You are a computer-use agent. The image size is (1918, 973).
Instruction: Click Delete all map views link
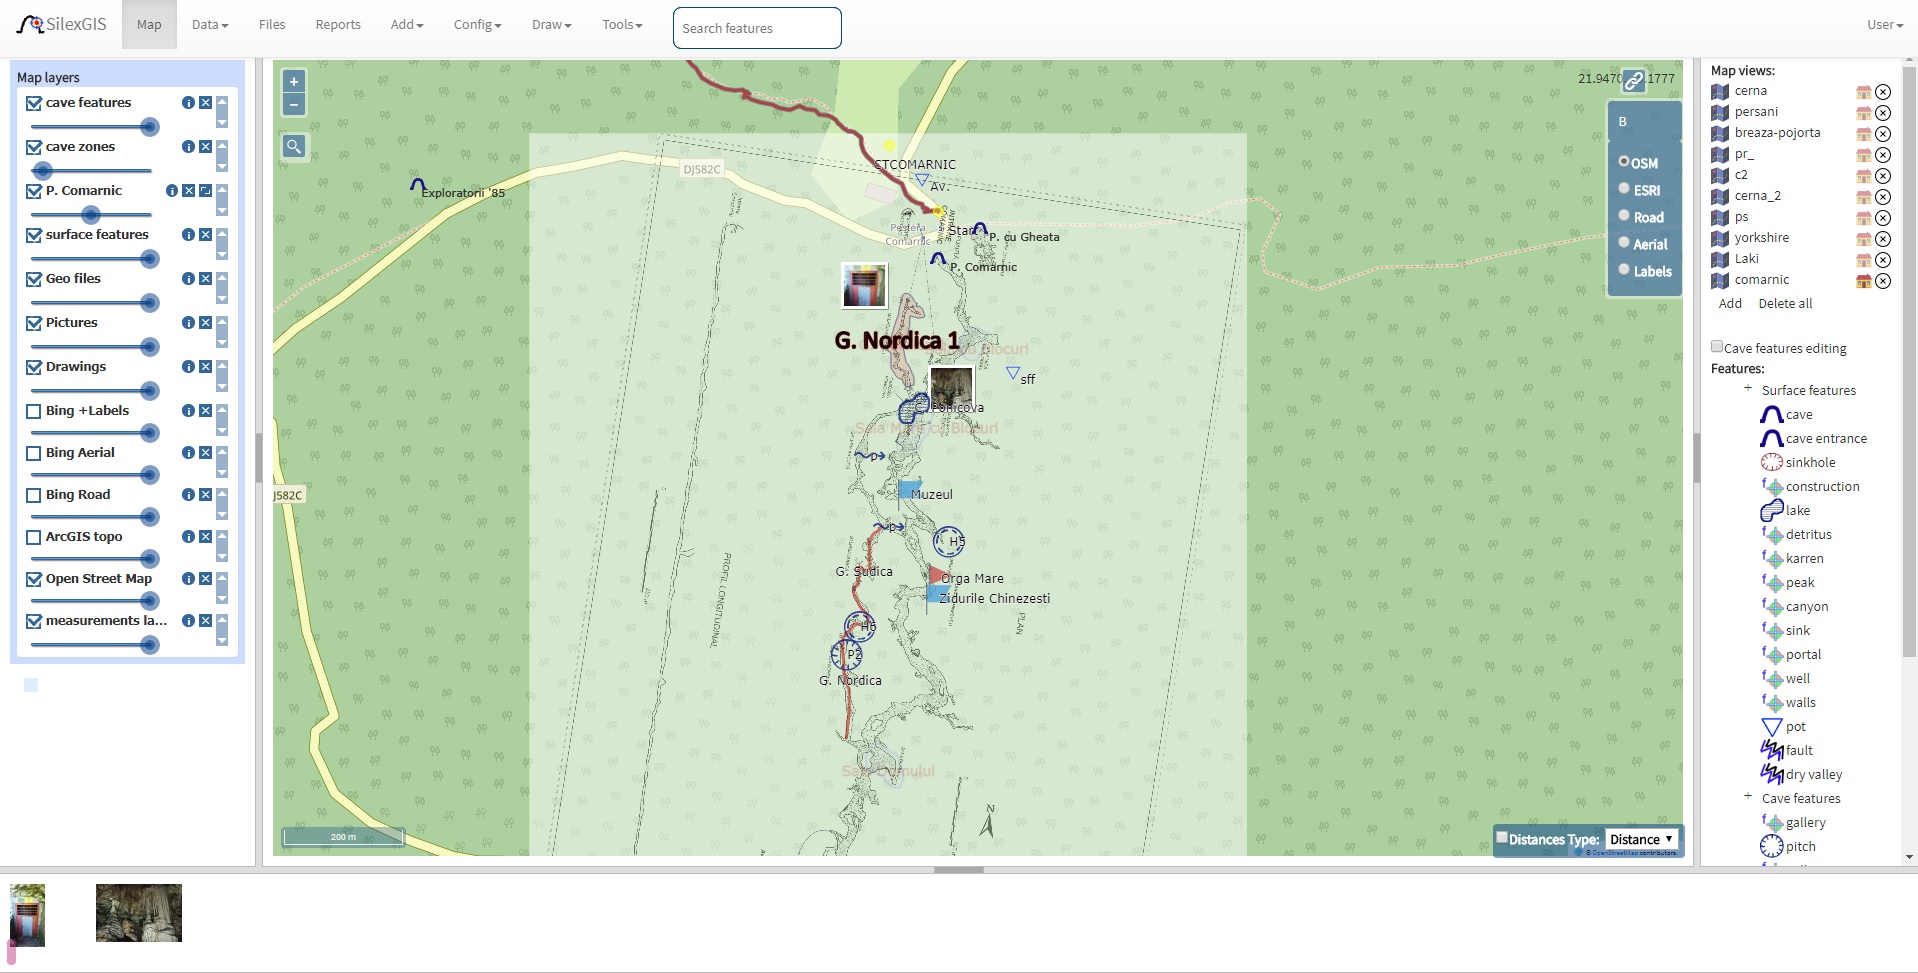pyautogui.click(x=1785, y=304)
